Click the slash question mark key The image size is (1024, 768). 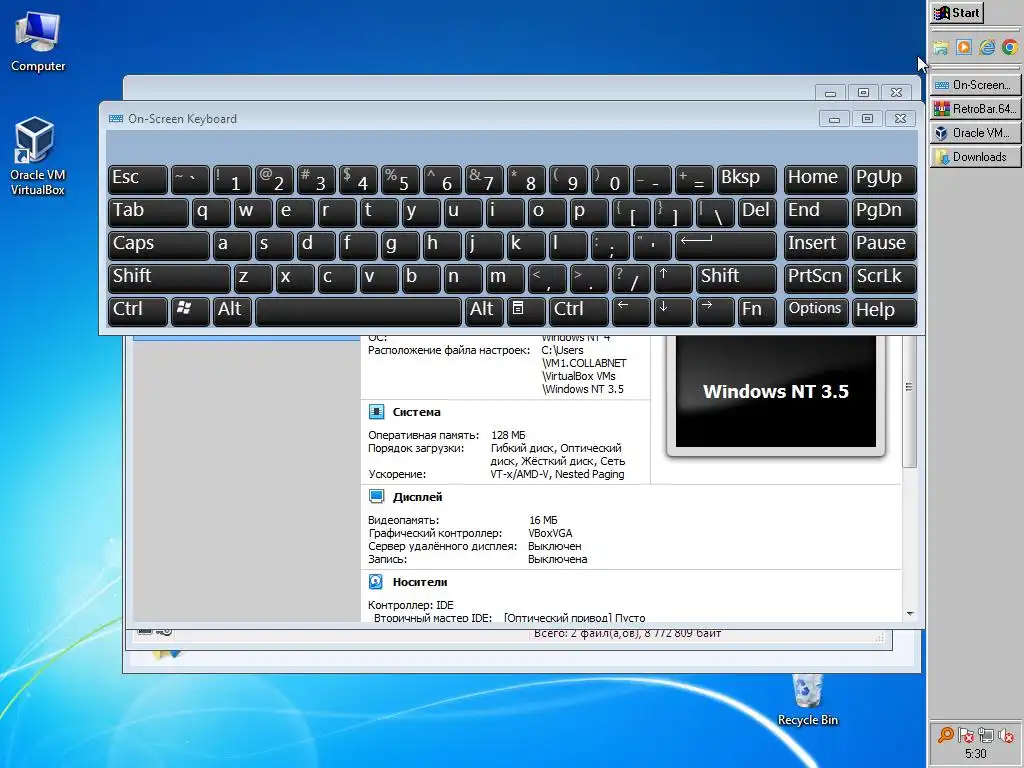point(631,278)
